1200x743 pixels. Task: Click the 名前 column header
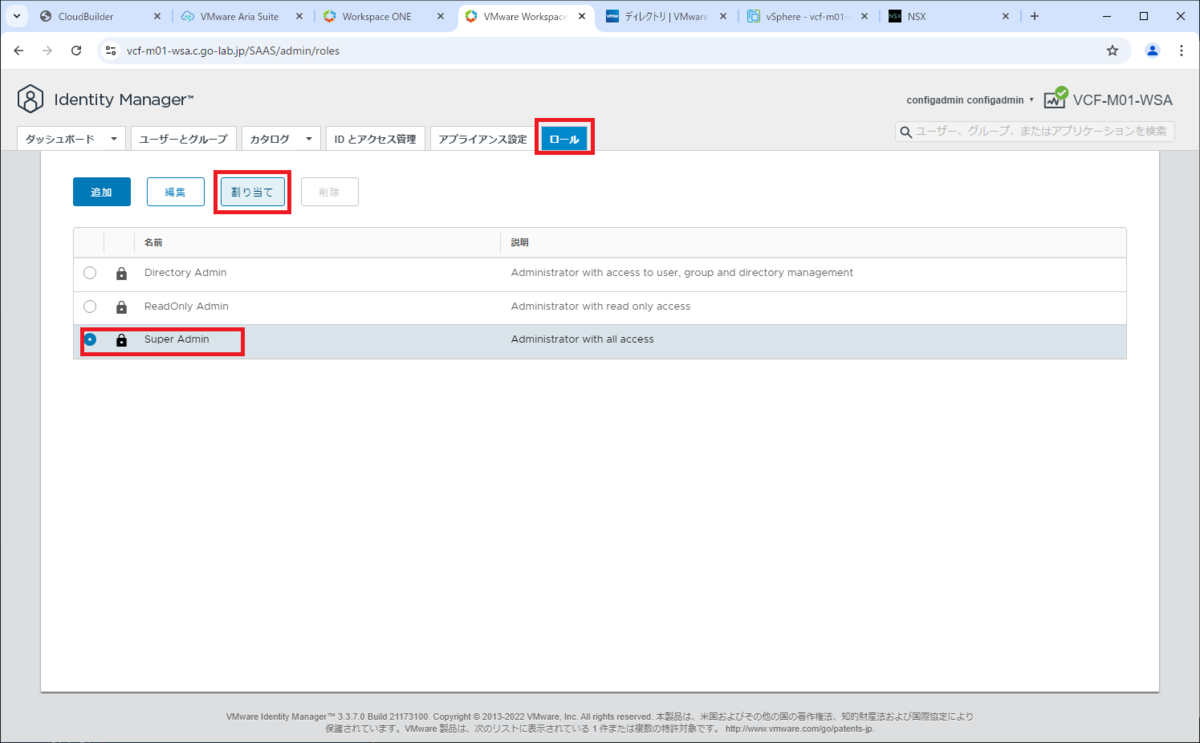click(154, 242)
